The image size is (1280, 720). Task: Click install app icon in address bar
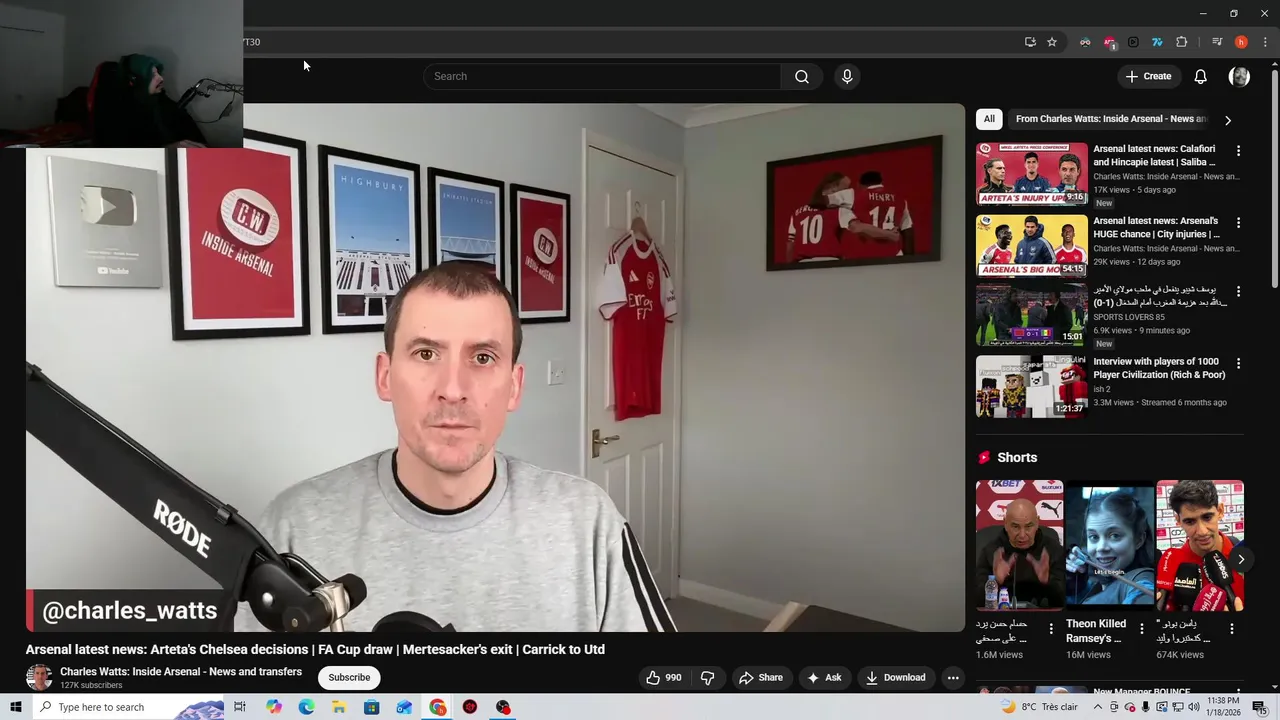click(x=1030, y=42)
